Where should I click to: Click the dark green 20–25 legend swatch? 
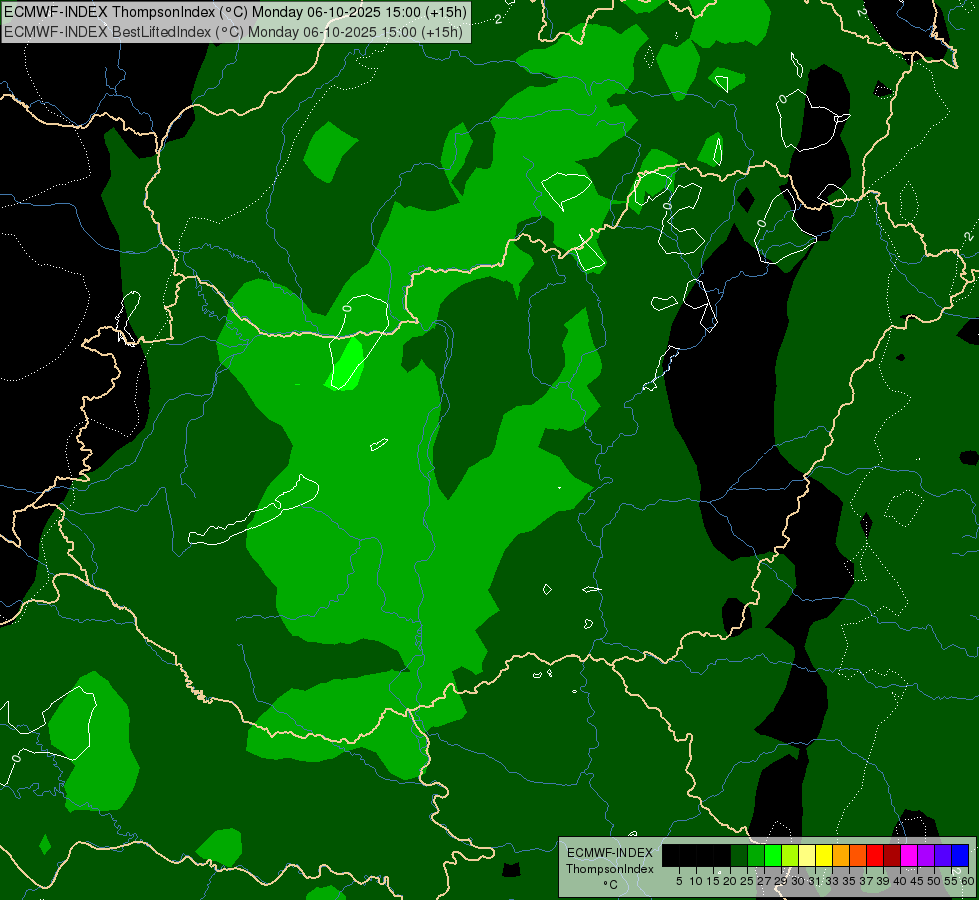click(x=739, y=856)
